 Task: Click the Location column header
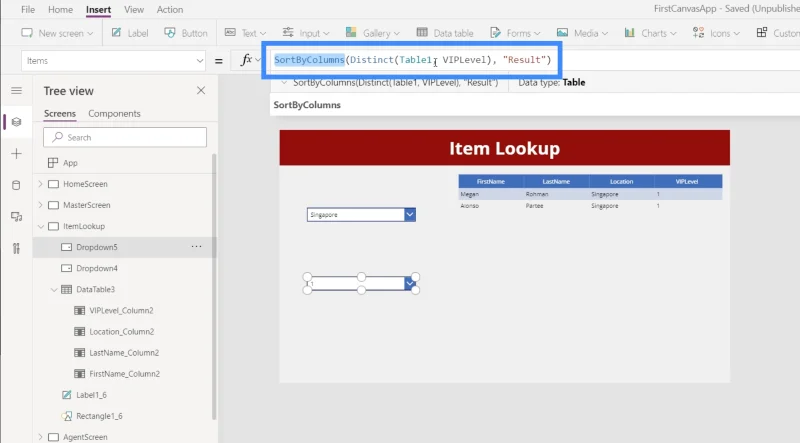pyautogui.click(x=621, y=181)
